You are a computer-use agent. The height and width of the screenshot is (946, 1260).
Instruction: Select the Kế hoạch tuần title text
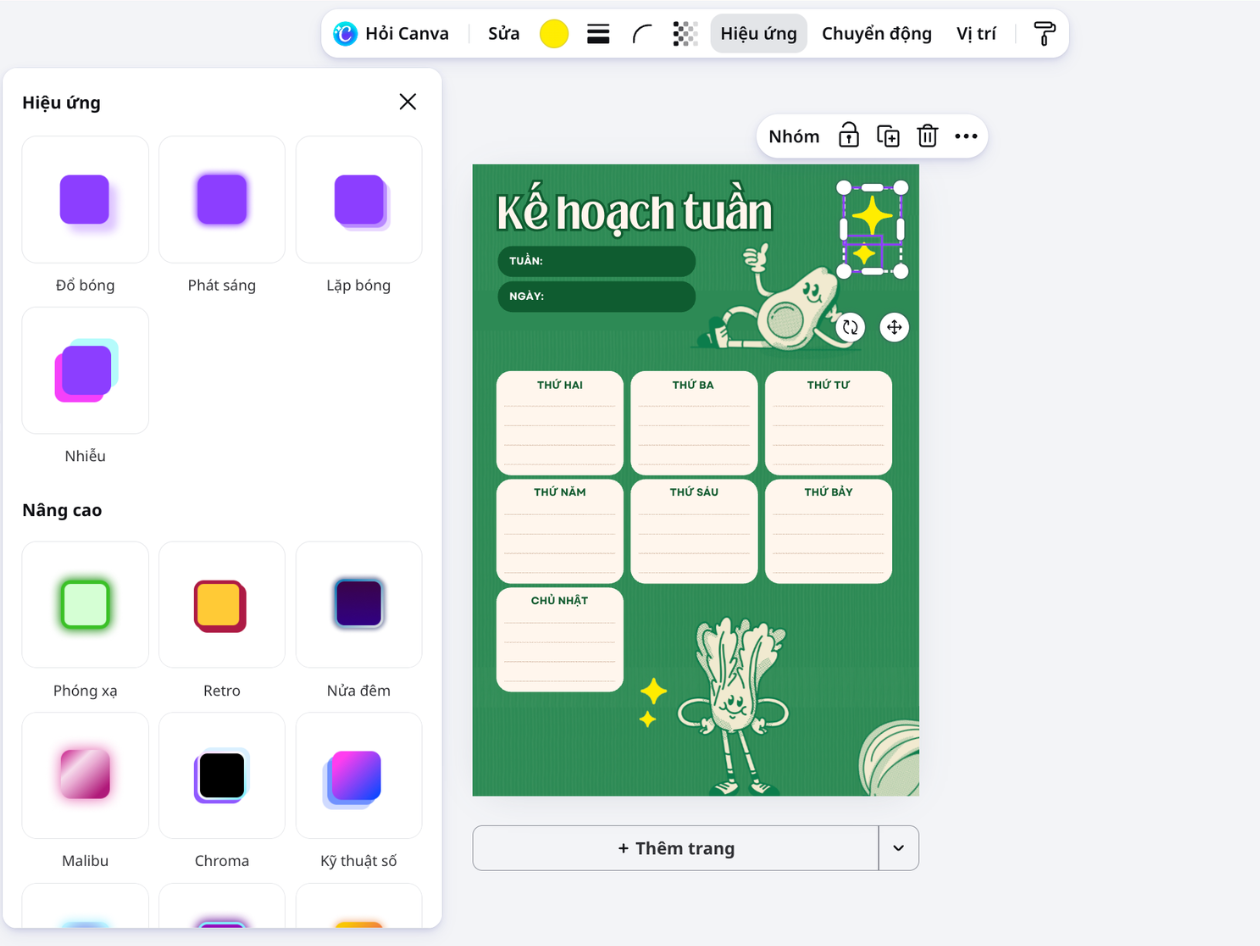[x=635, y=212]
